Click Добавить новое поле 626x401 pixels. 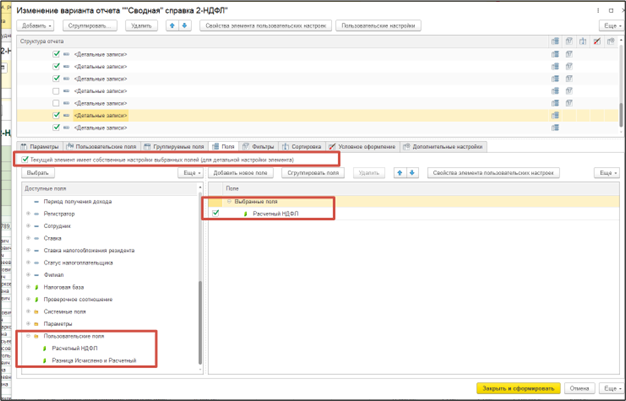[x=241, y=173]
